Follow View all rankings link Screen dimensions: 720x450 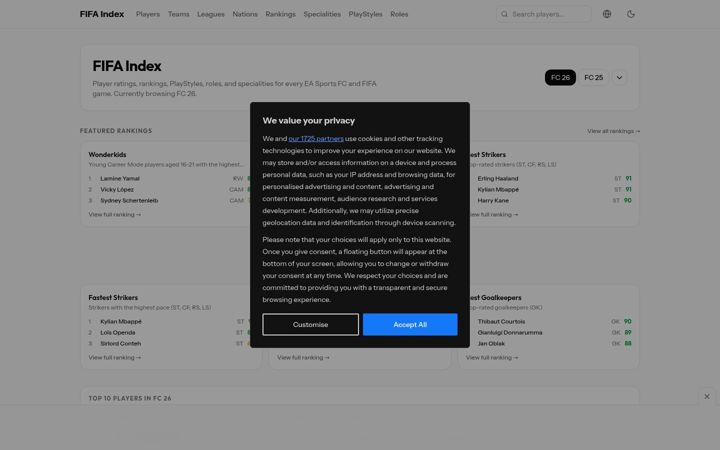tap(613, 131)
